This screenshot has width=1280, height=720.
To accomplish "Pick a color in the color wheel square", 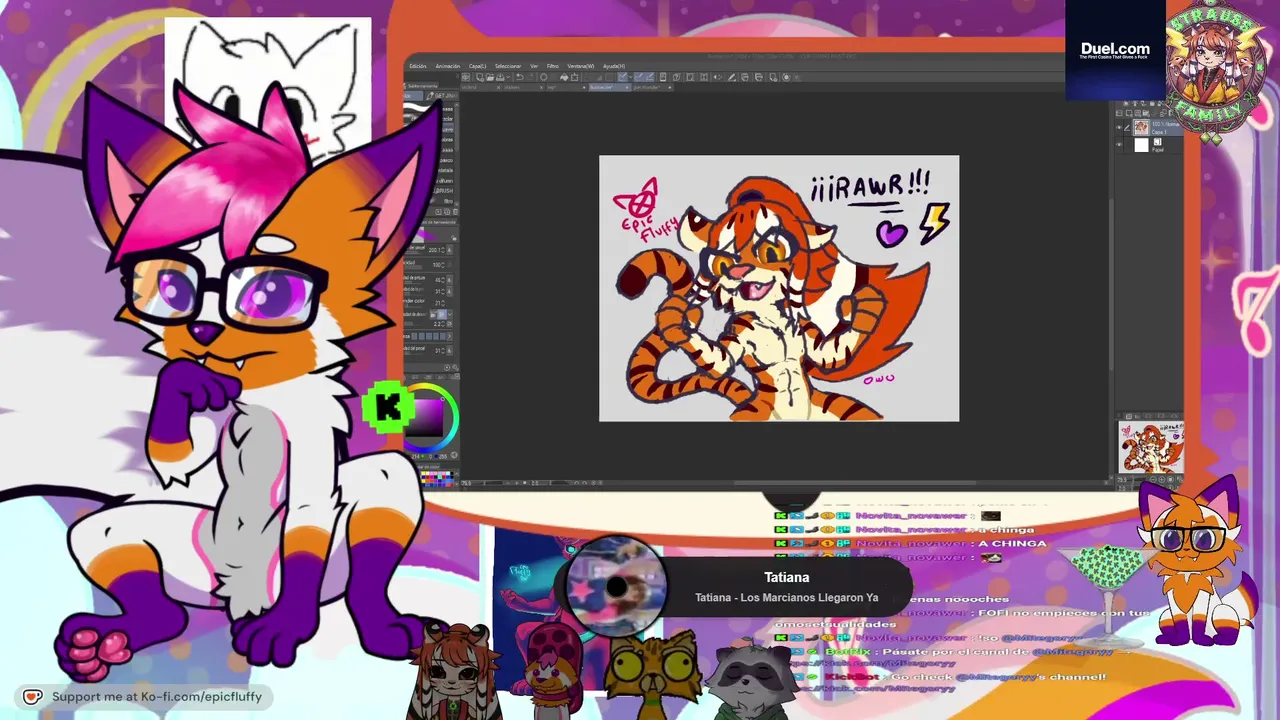I will (x=430, y=416).
